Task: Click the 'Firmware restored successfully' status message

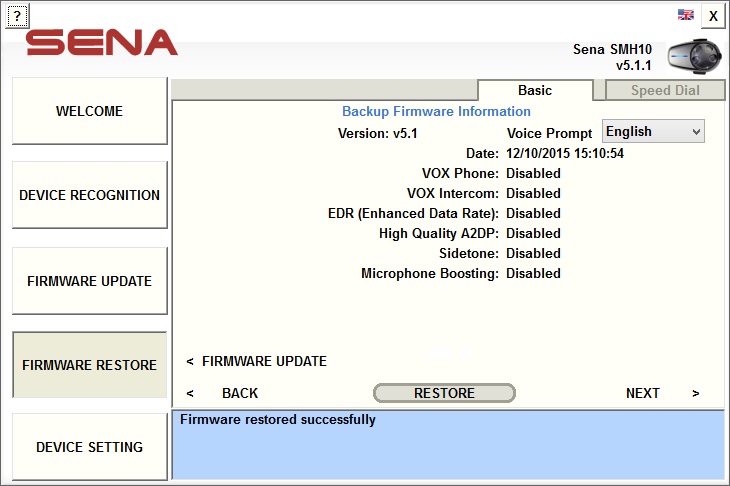Action: pyautogui.click(x=278, y=419)
